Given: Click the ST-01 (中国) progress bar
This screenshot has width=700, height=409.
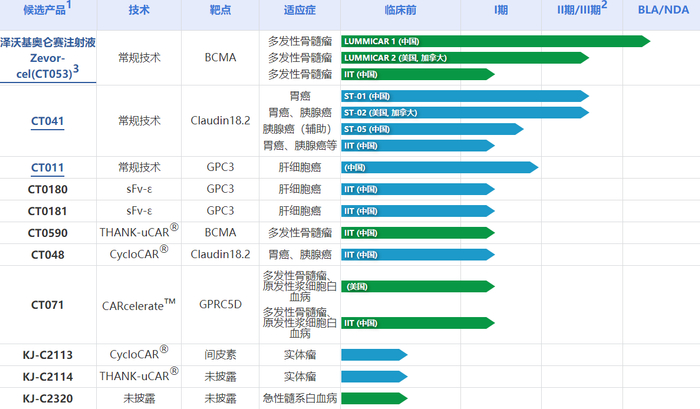Looking at the screenshot, I should pyautogui.click(x=465, y=96).
